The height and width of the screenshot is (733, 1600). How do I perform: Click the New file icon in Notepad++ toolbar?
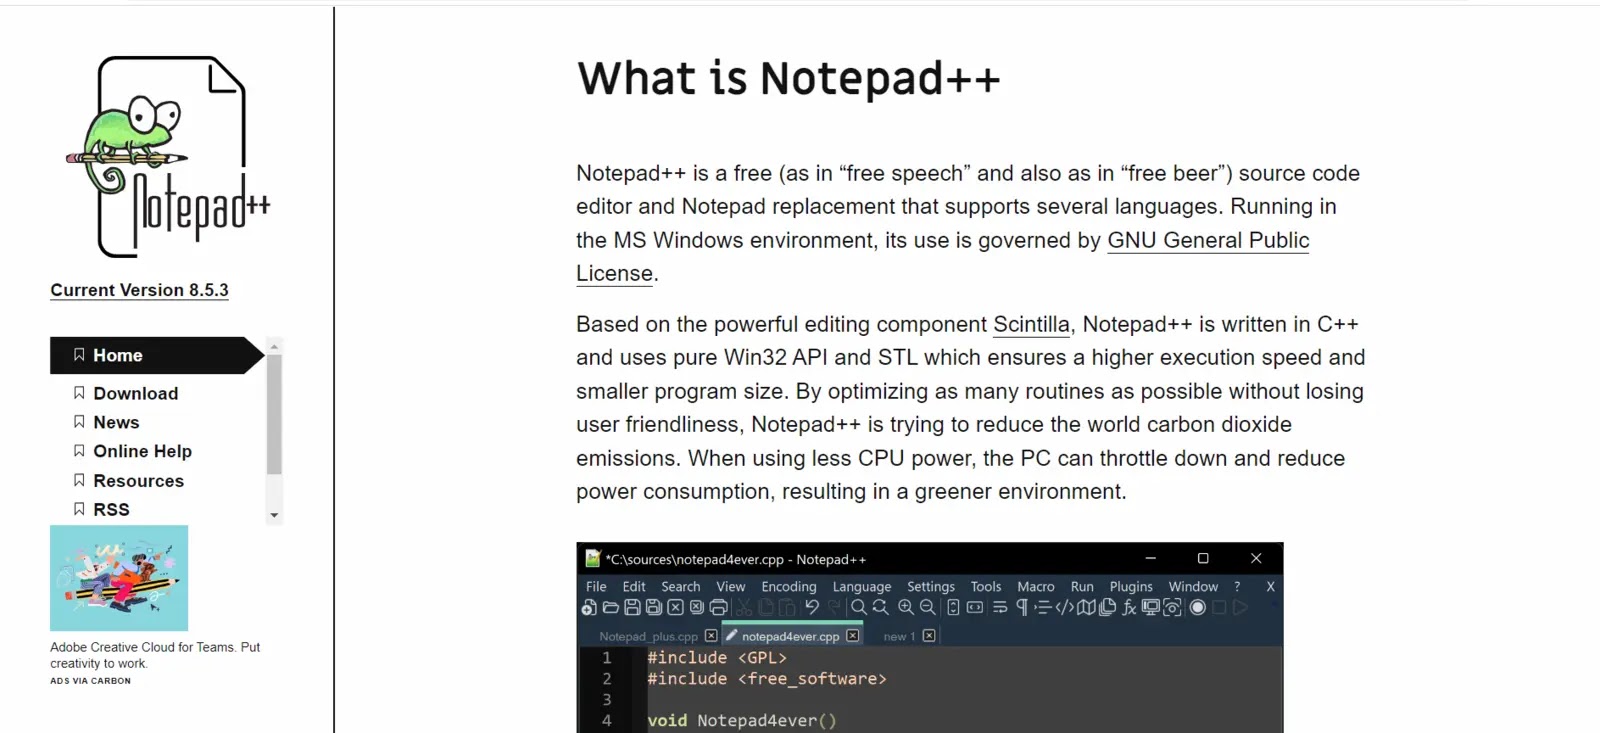pyautogui.click(x=589, y=607)
